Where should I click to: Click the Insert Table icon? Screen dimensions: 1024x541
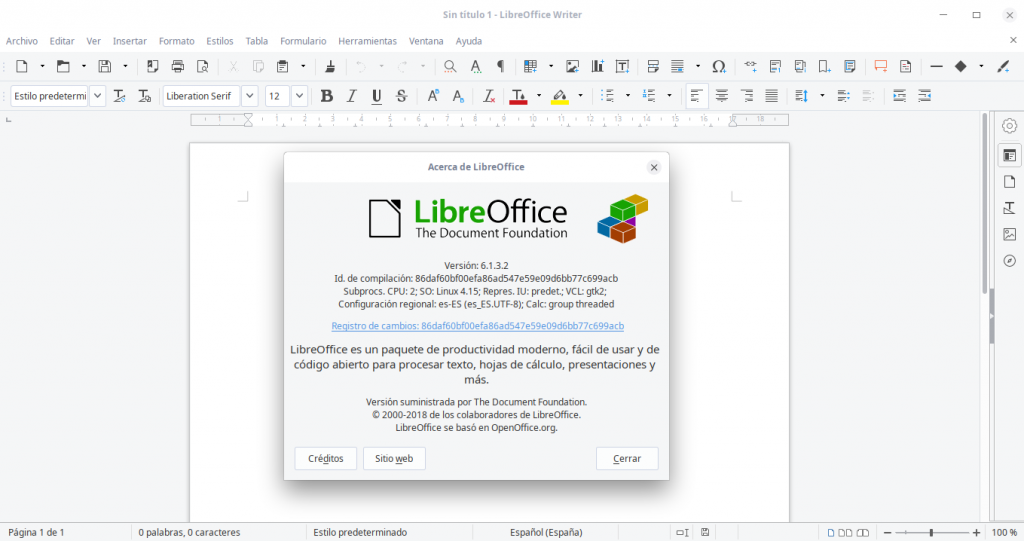point(530,66)
